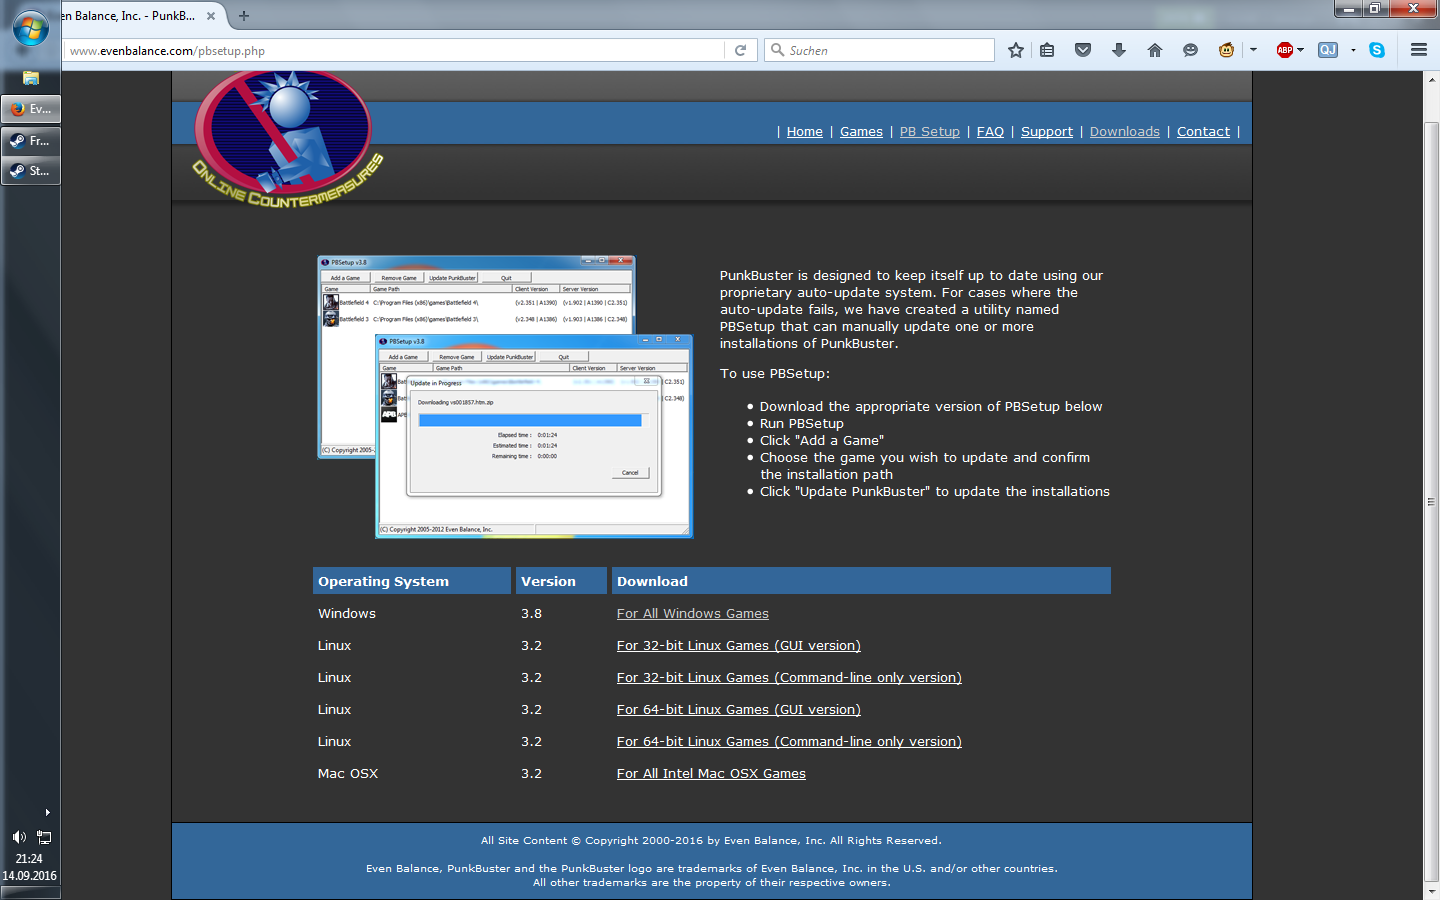Click the search magnifier icon
Viewport: 1440px width, 900px height.
click(x=777, y=50)
